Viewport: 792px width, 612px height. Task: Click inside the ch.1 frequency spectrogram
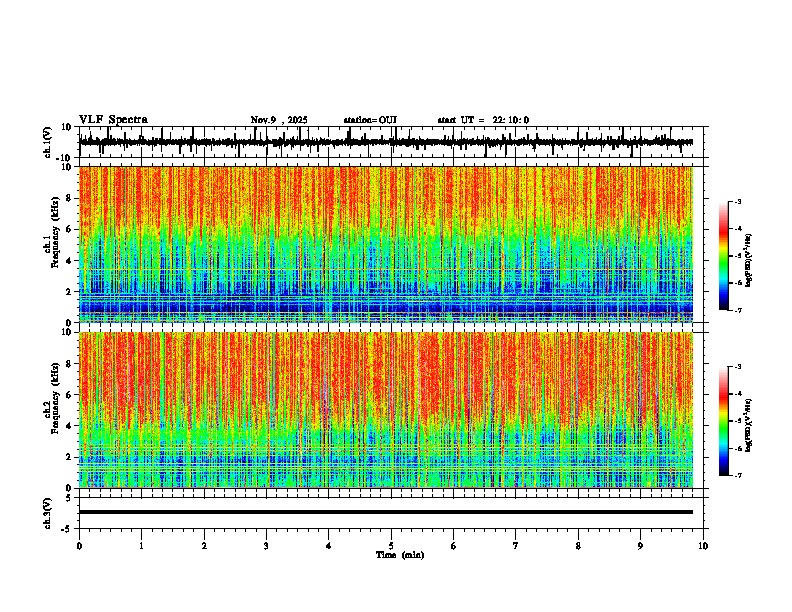click(x=386, y=244)
